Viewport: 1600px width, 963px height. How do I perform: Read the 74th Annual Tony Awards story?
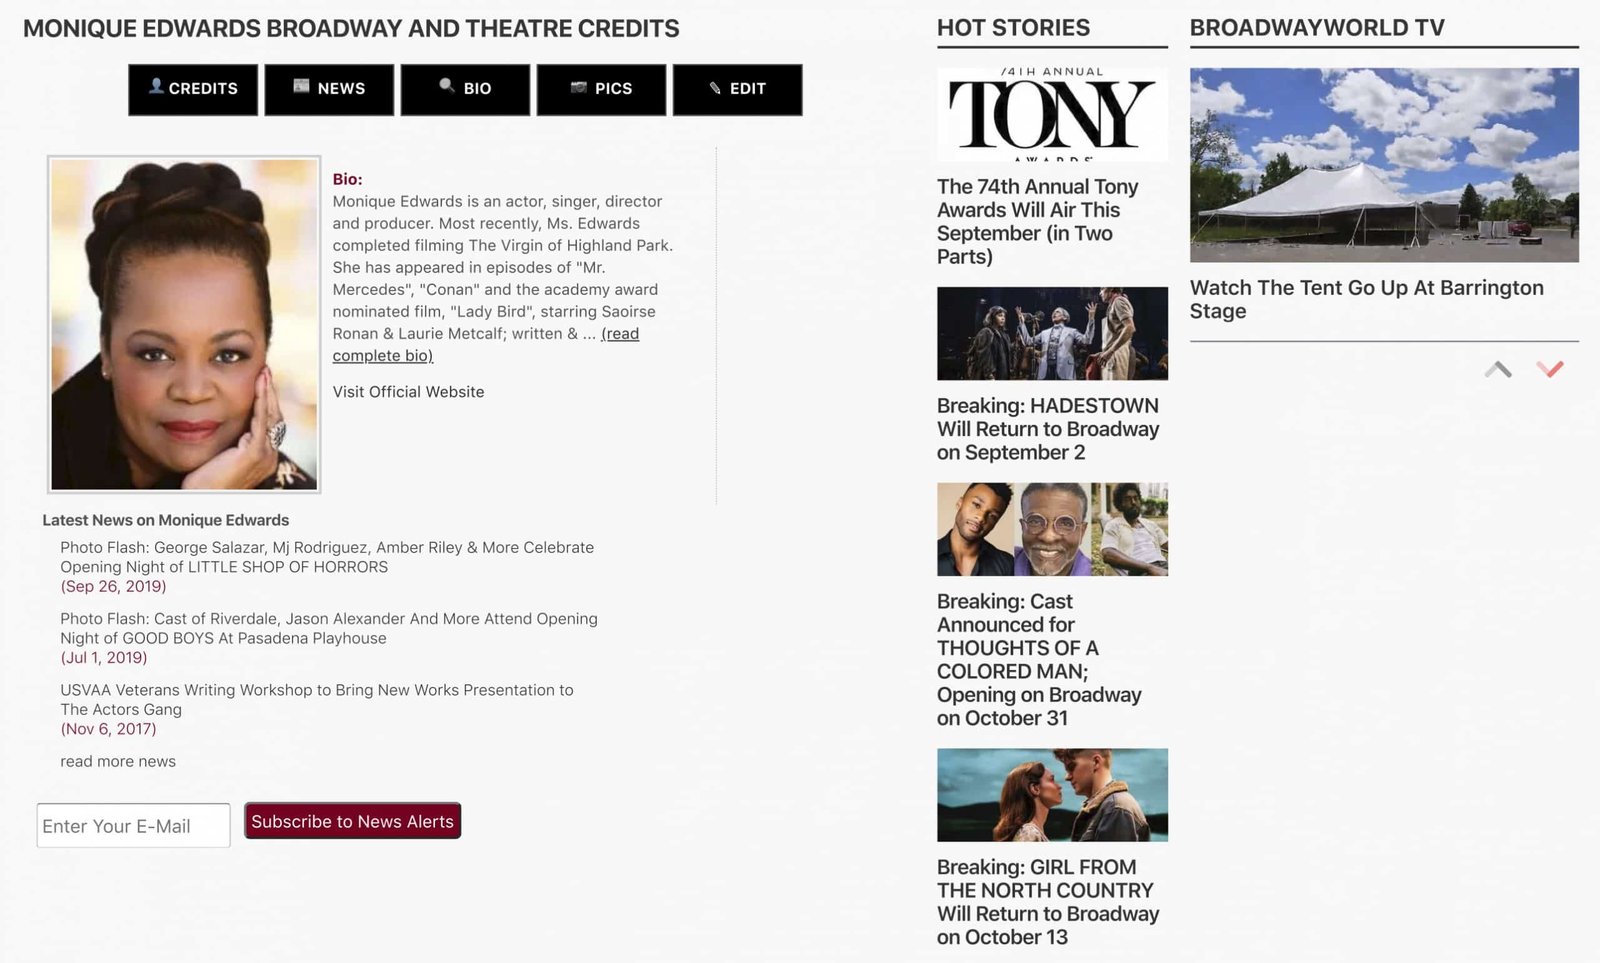point(1038,221)
